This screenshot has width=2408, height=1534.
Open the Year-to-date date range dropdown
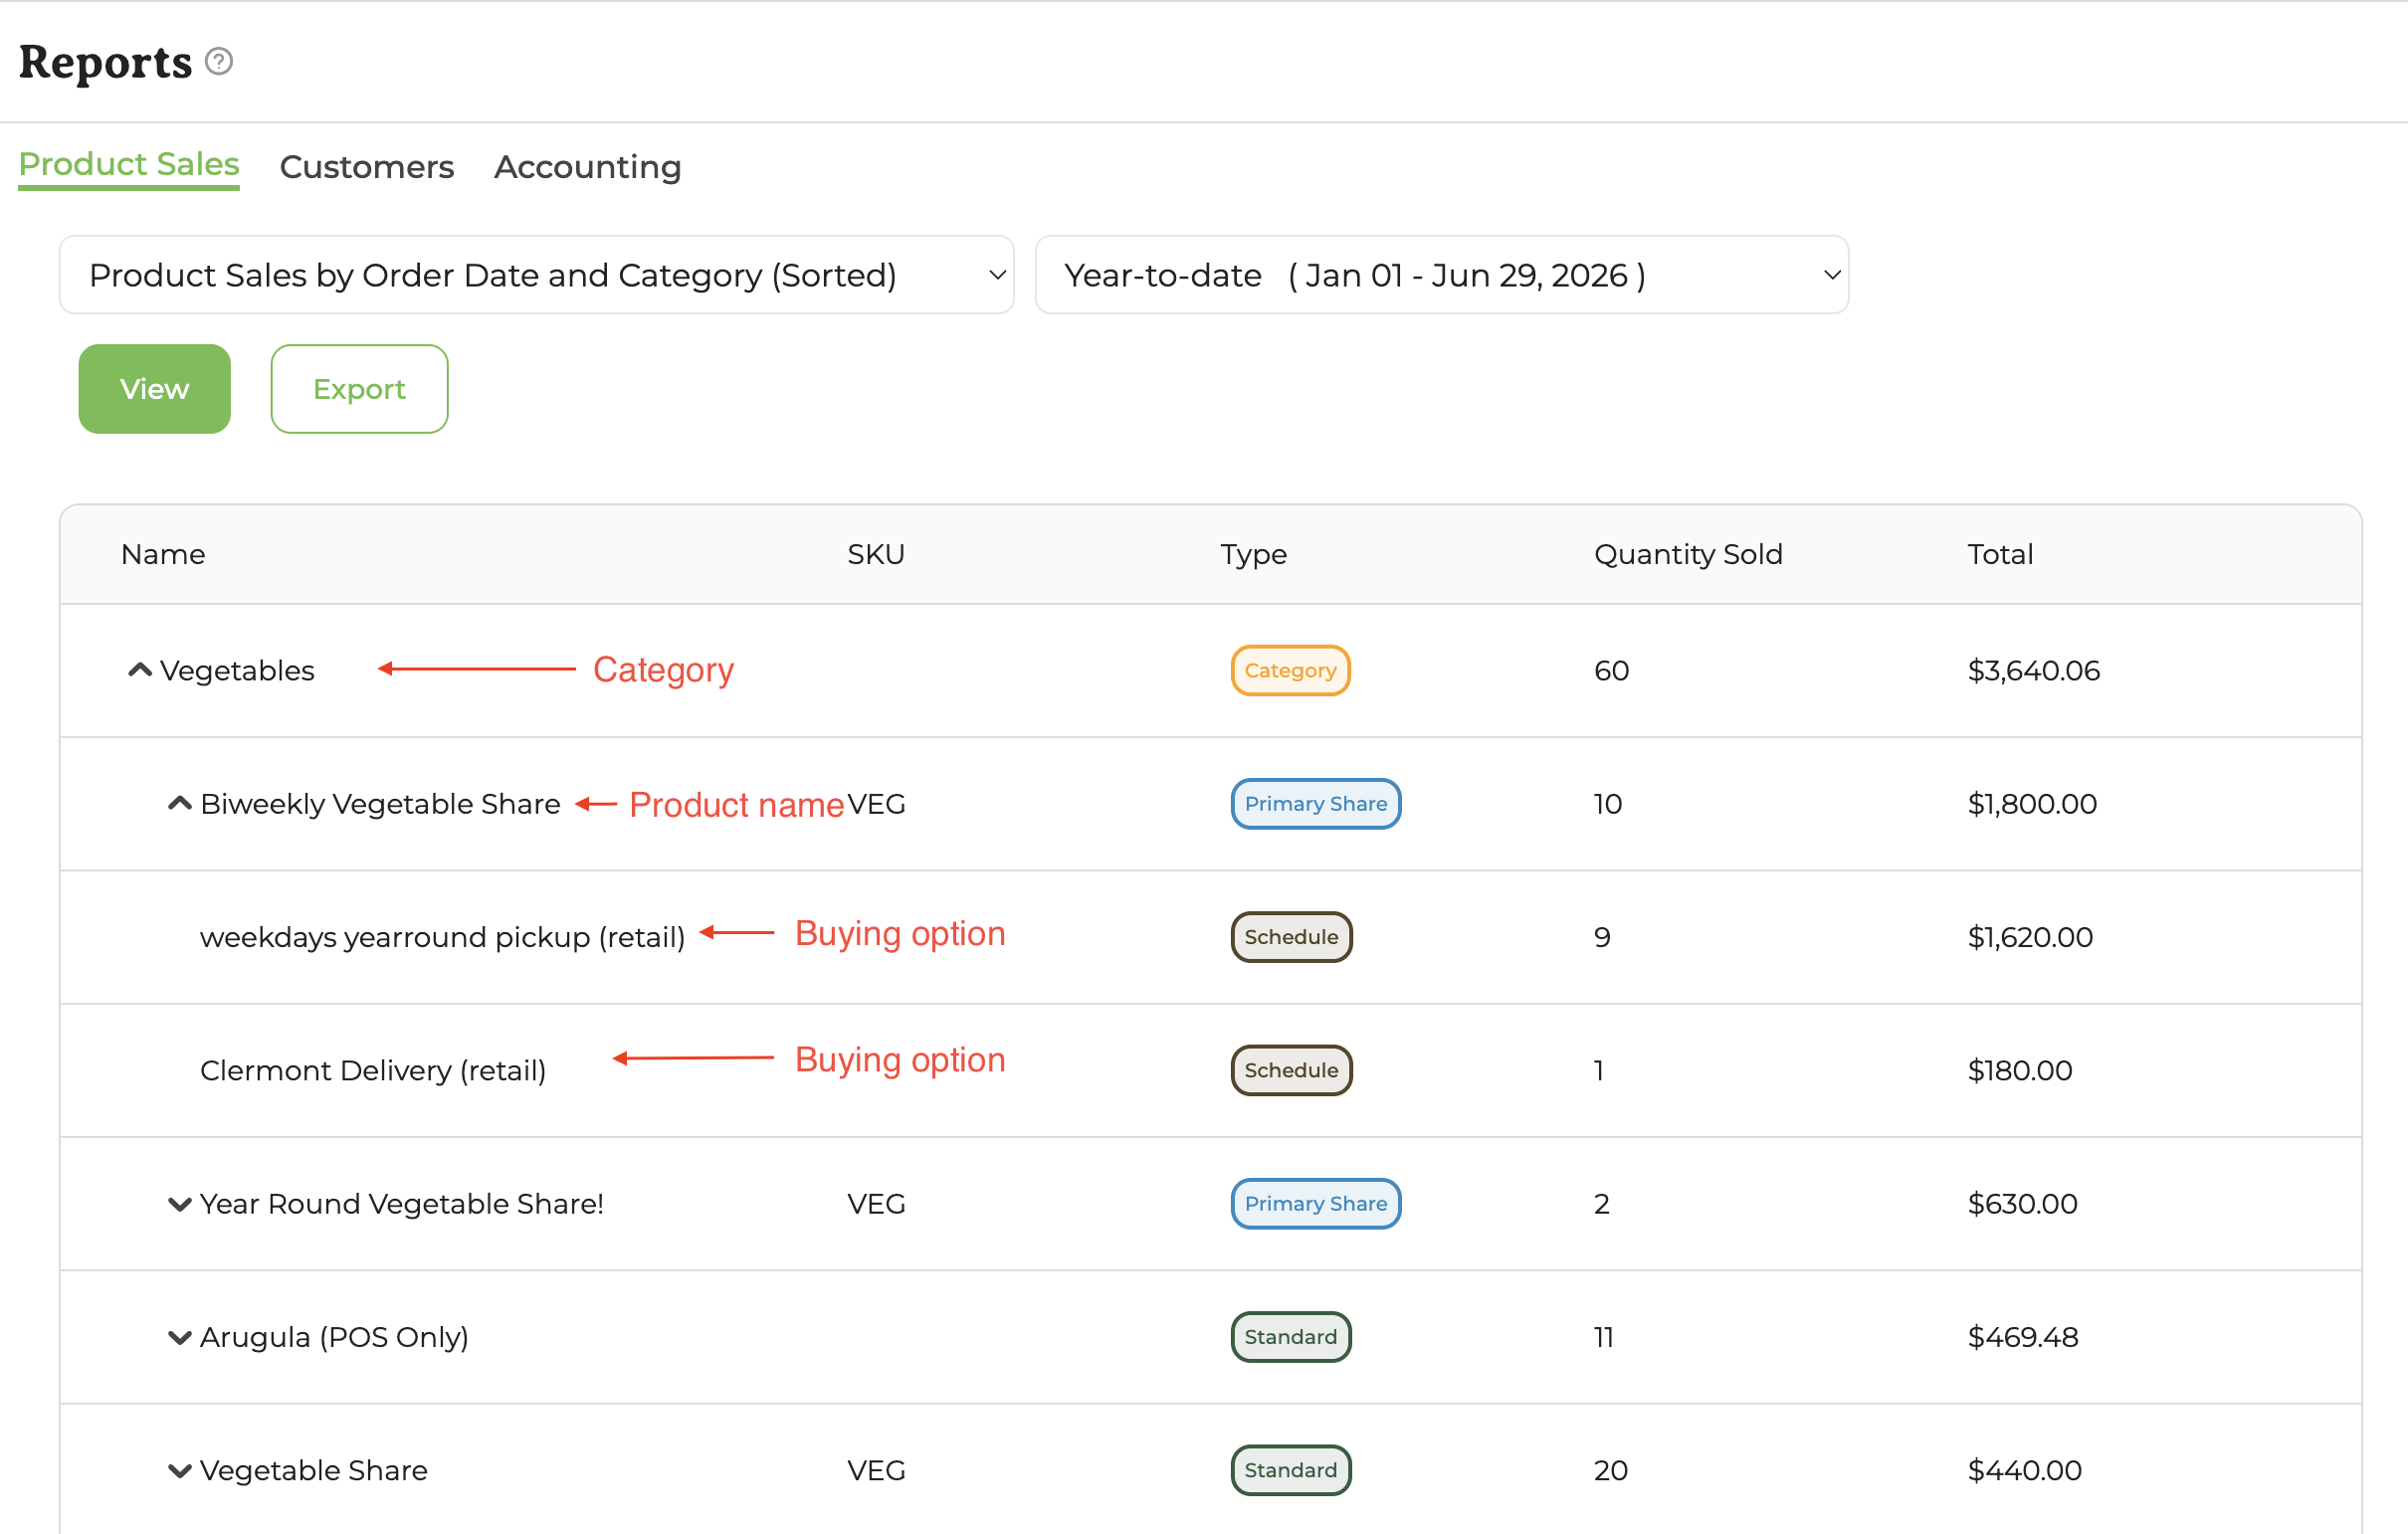[1441, 275]
